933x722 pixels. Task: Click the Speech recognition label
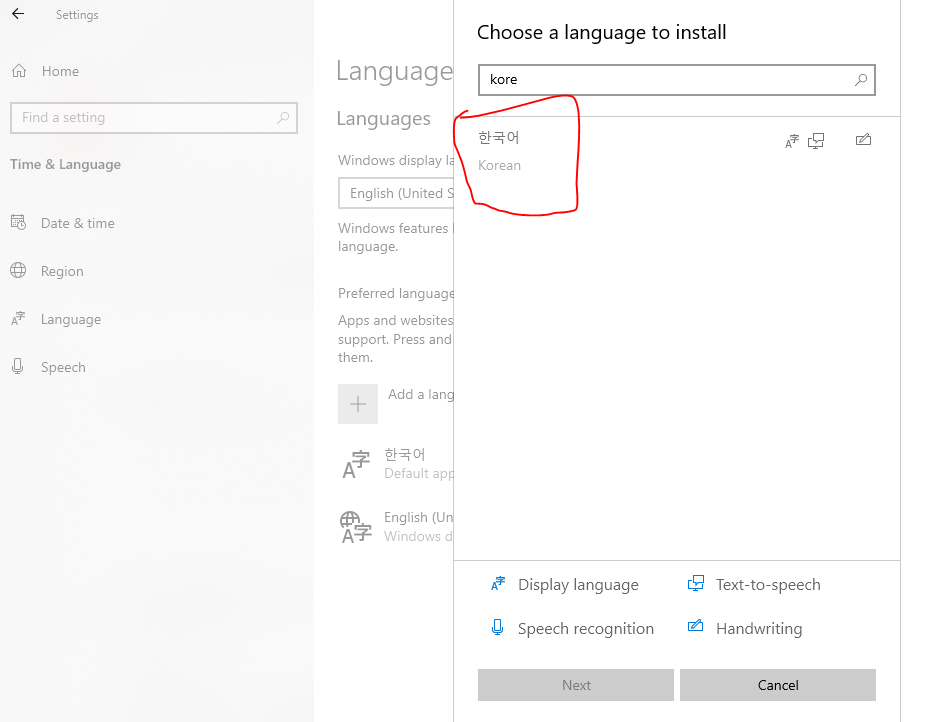586,629
